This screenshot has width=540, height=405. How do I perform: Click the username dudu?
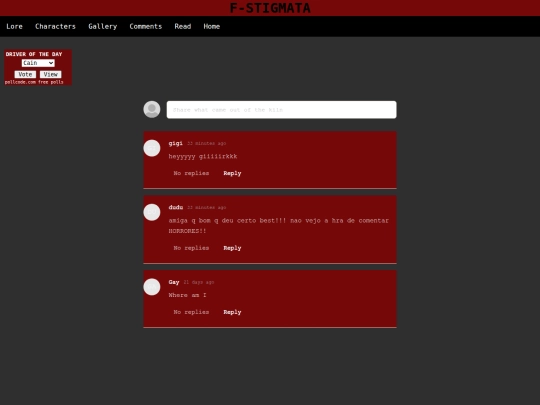[x=176, y=207]
